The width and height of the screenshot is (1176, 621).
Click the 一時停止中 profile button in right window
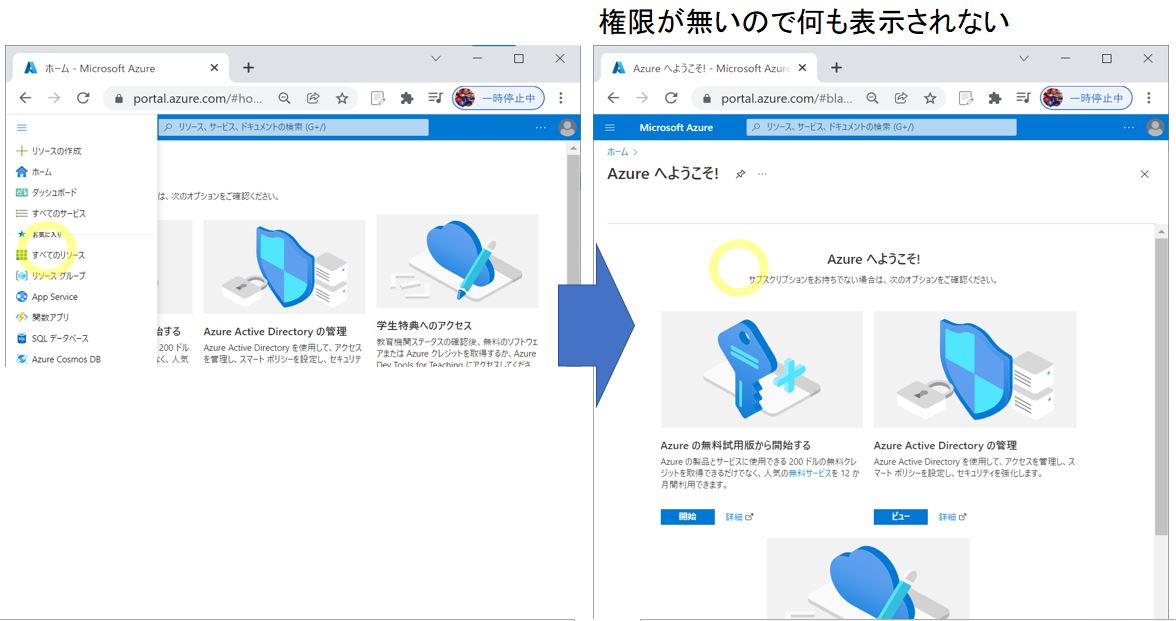tap(1086, 98)
